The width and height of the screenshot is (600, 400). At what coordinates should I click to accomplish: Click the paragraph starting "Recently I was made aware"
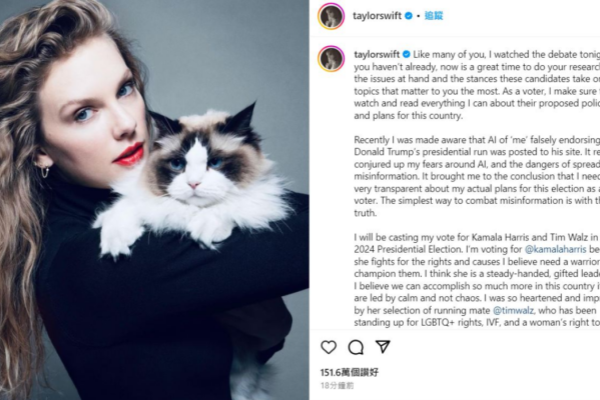(477, 176)
